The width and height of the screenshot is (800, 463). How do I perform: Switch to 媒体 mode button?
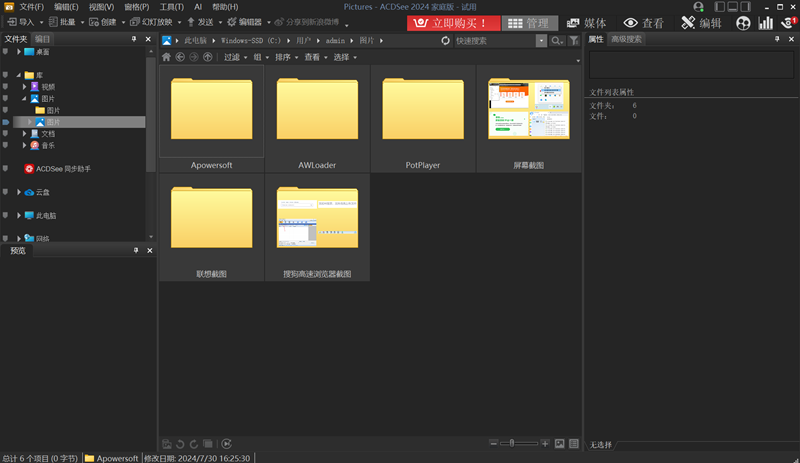coord(586,23)
